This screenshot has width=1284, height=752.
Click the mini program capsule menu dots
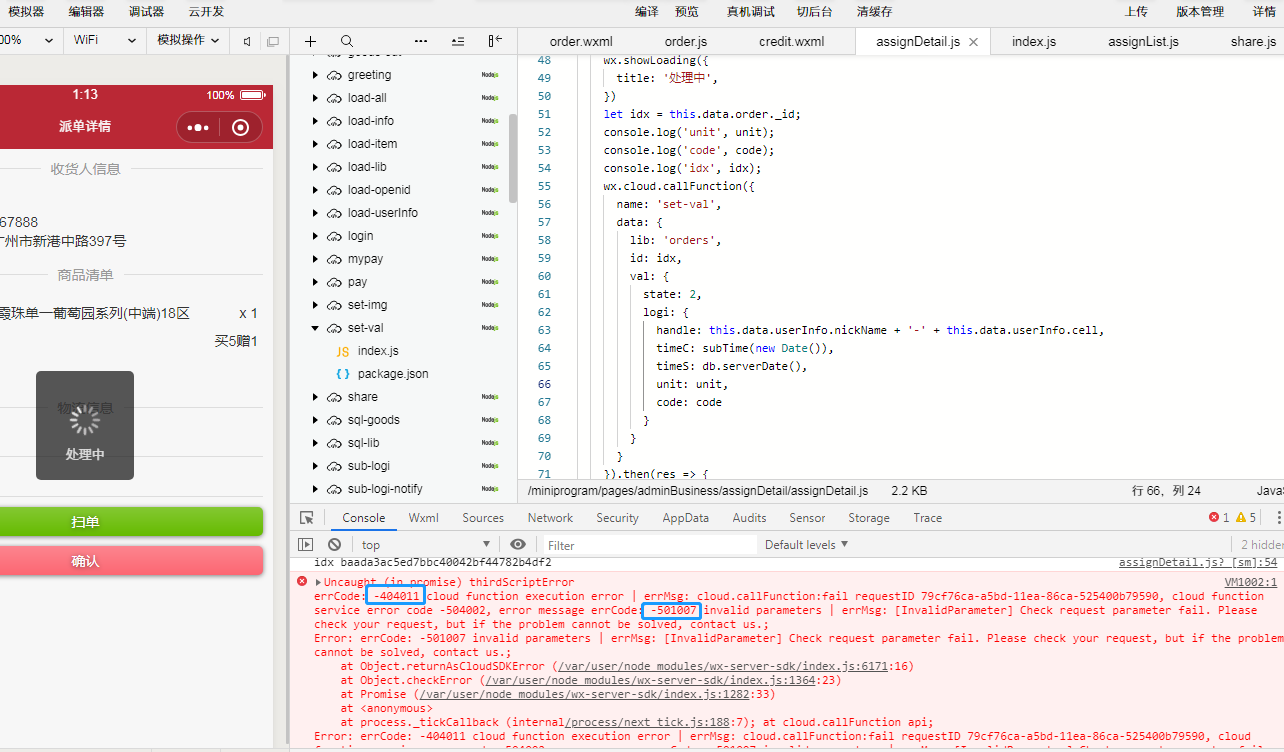(x=198, y=127)
